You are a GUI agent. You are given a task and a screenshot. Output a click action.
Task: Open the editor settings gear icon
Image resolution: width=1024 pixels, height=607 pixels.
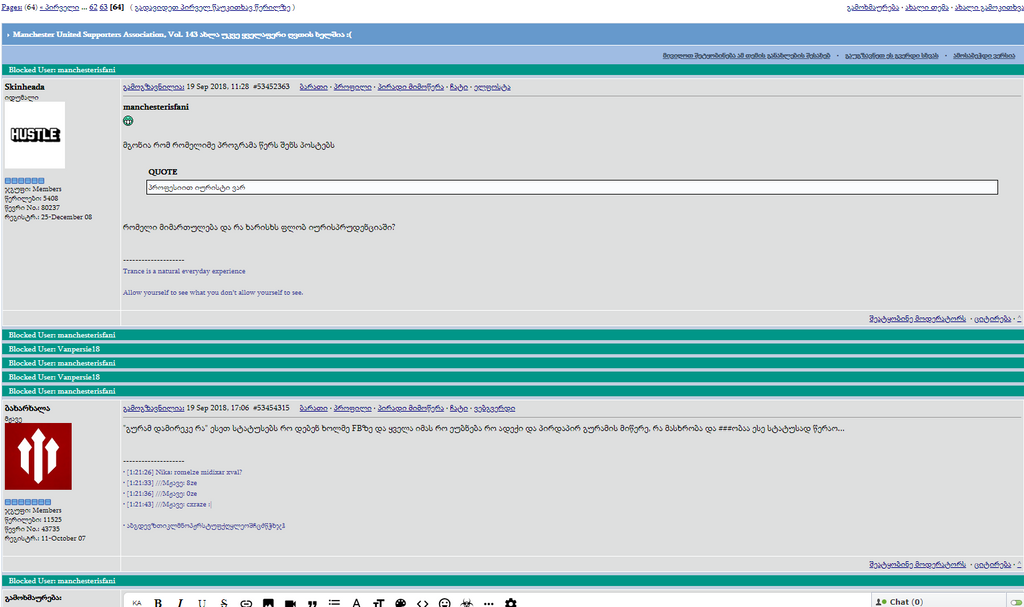pyautogui.click(x=511, y=602)
